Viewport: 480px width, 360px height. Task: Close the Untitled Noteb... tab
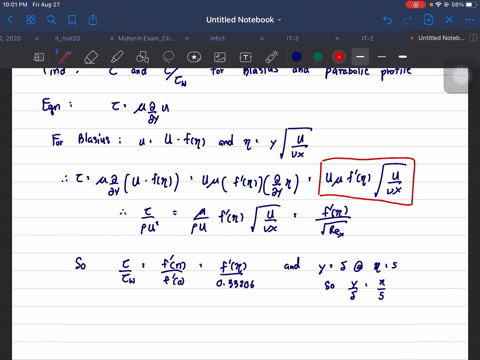[412, 38]
